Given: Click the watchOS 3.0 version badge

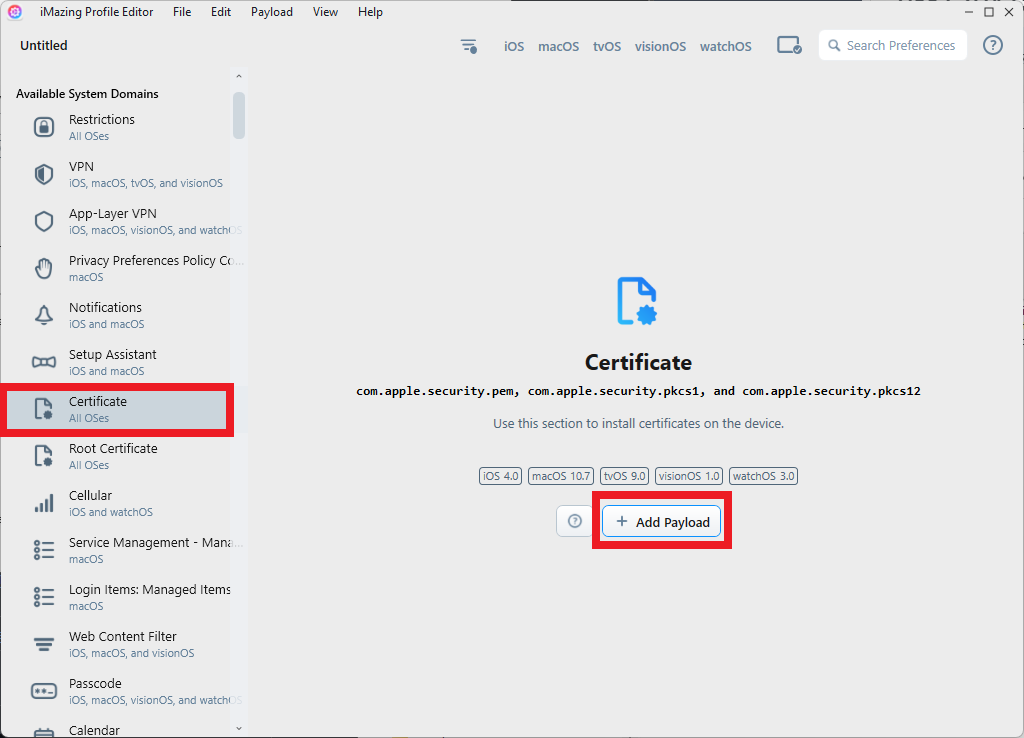Looking at the screenshot, I should 763,475.
